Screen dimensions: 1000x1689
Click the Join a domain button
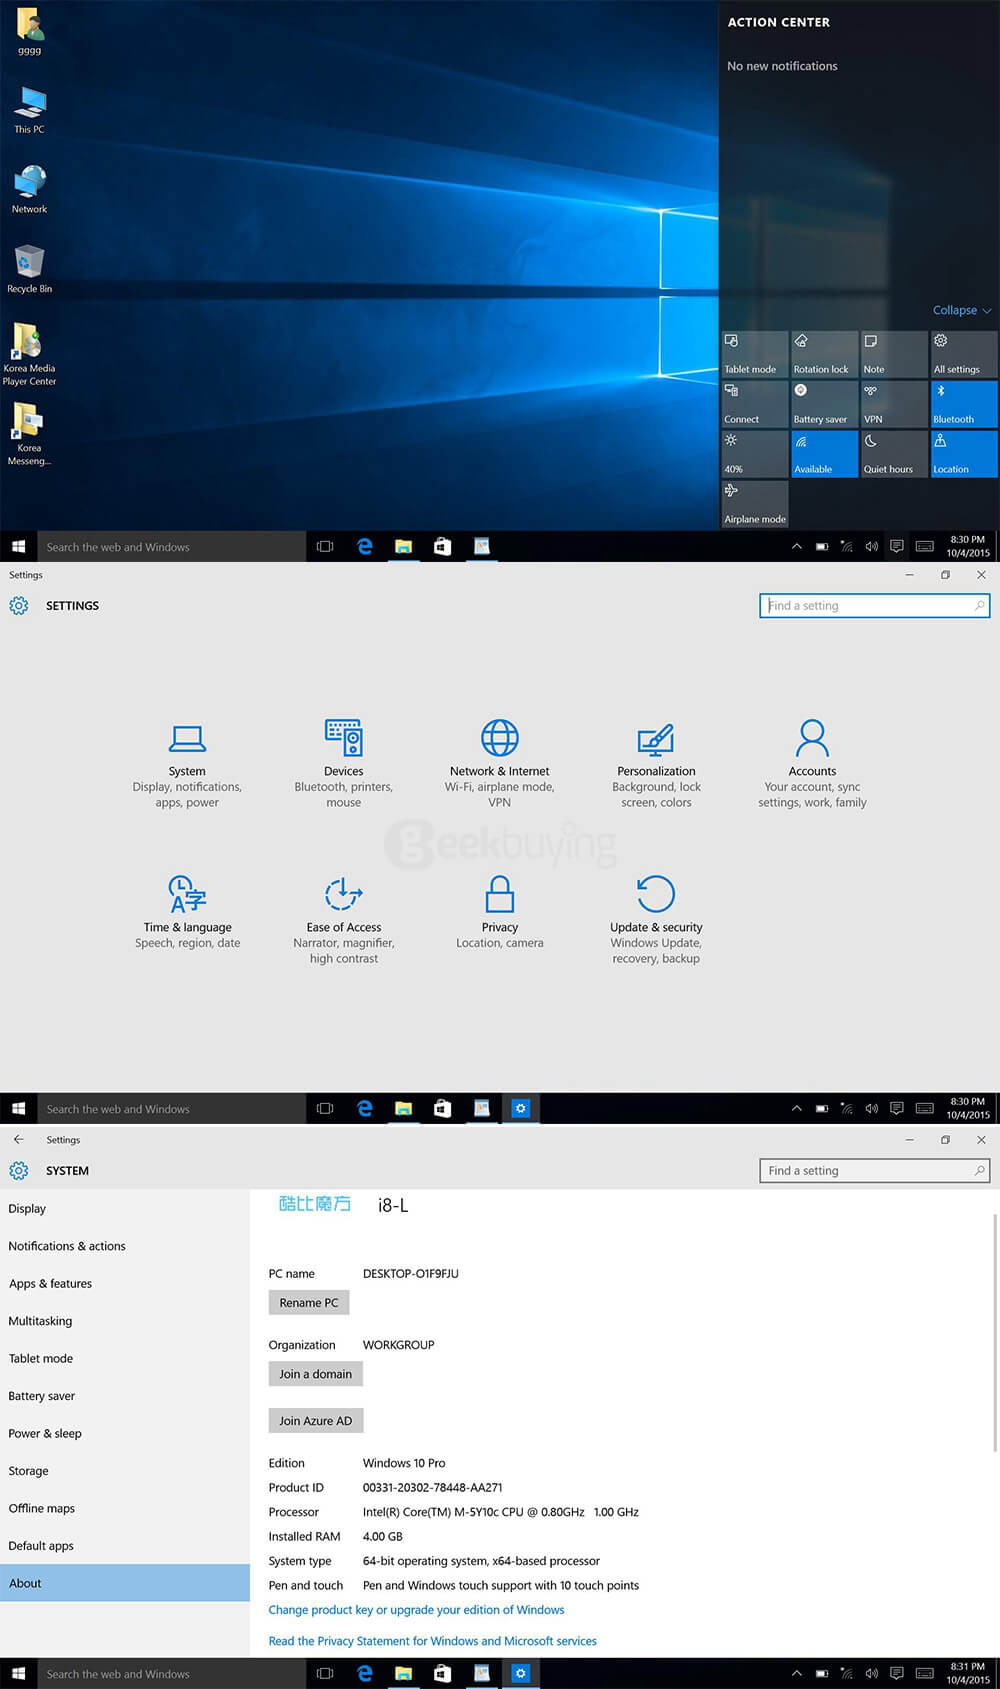coord(316,1374)
